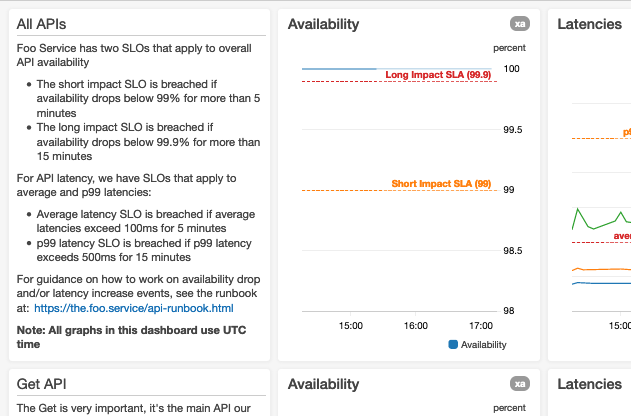Click the red dashed annotation in Latencies chart
Viewport: 631px width, 416px height.
pos(592,241)
